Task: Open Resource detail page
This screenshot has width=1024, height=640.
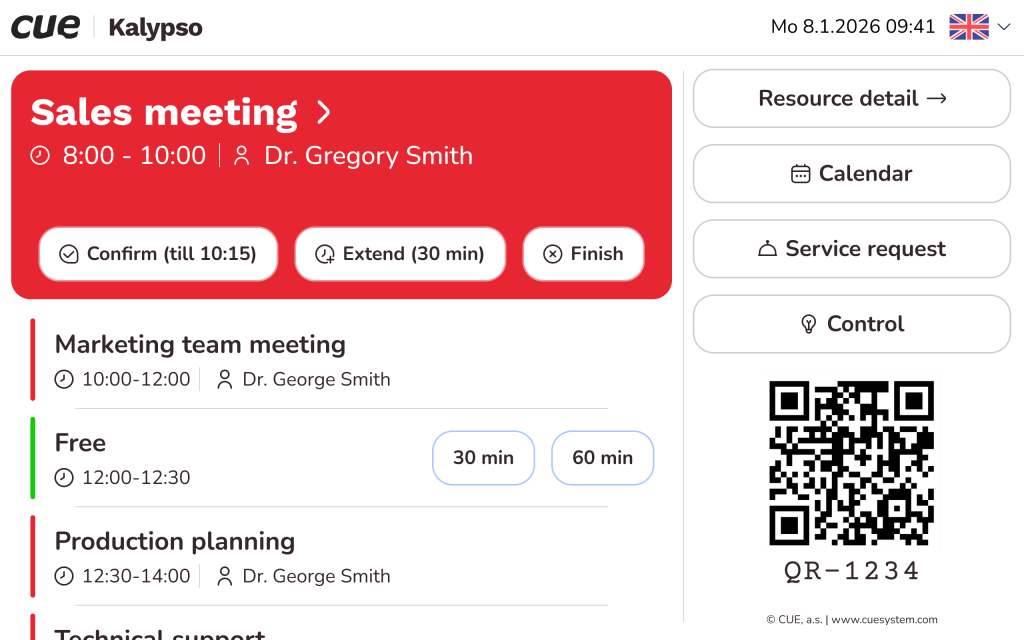Action: (852, 98)
